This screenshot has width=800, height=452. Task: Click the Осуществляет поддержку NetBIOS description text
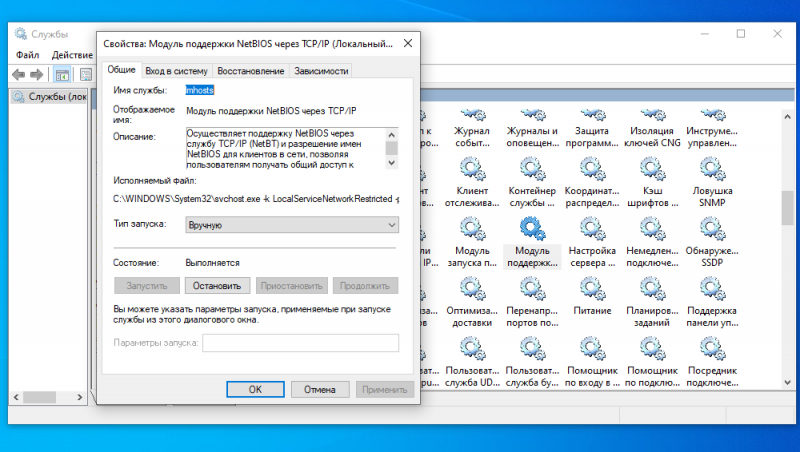click(274, 149)
